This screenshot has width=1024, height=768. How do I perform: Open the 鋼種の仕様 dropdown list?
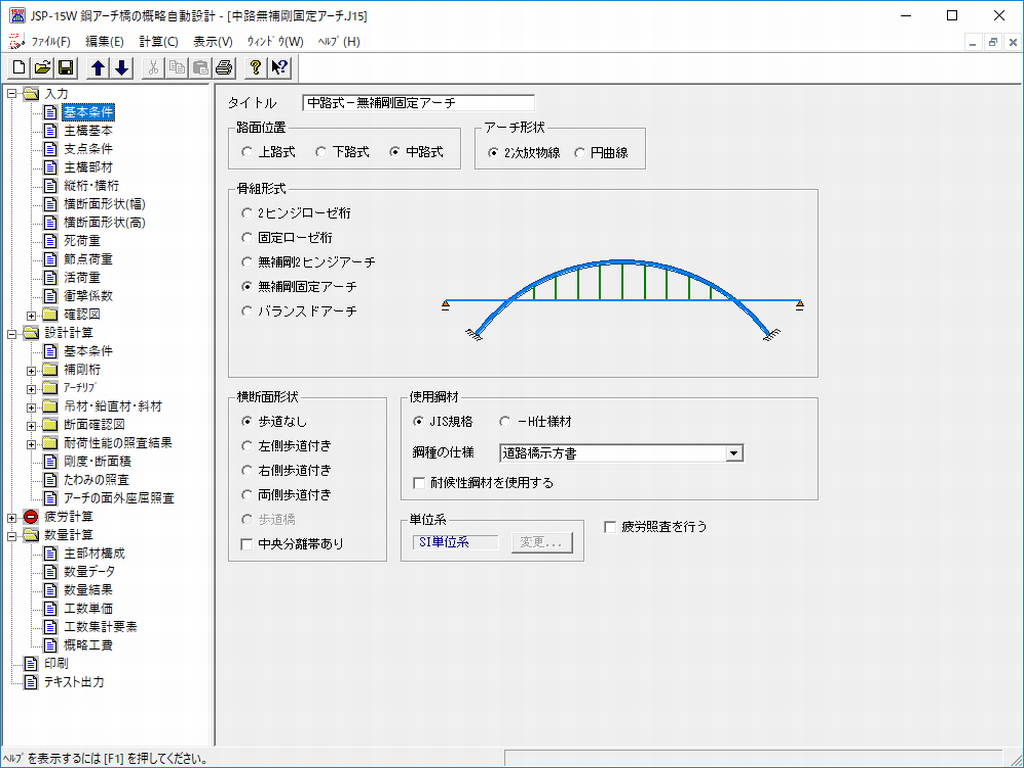(734, 453)
